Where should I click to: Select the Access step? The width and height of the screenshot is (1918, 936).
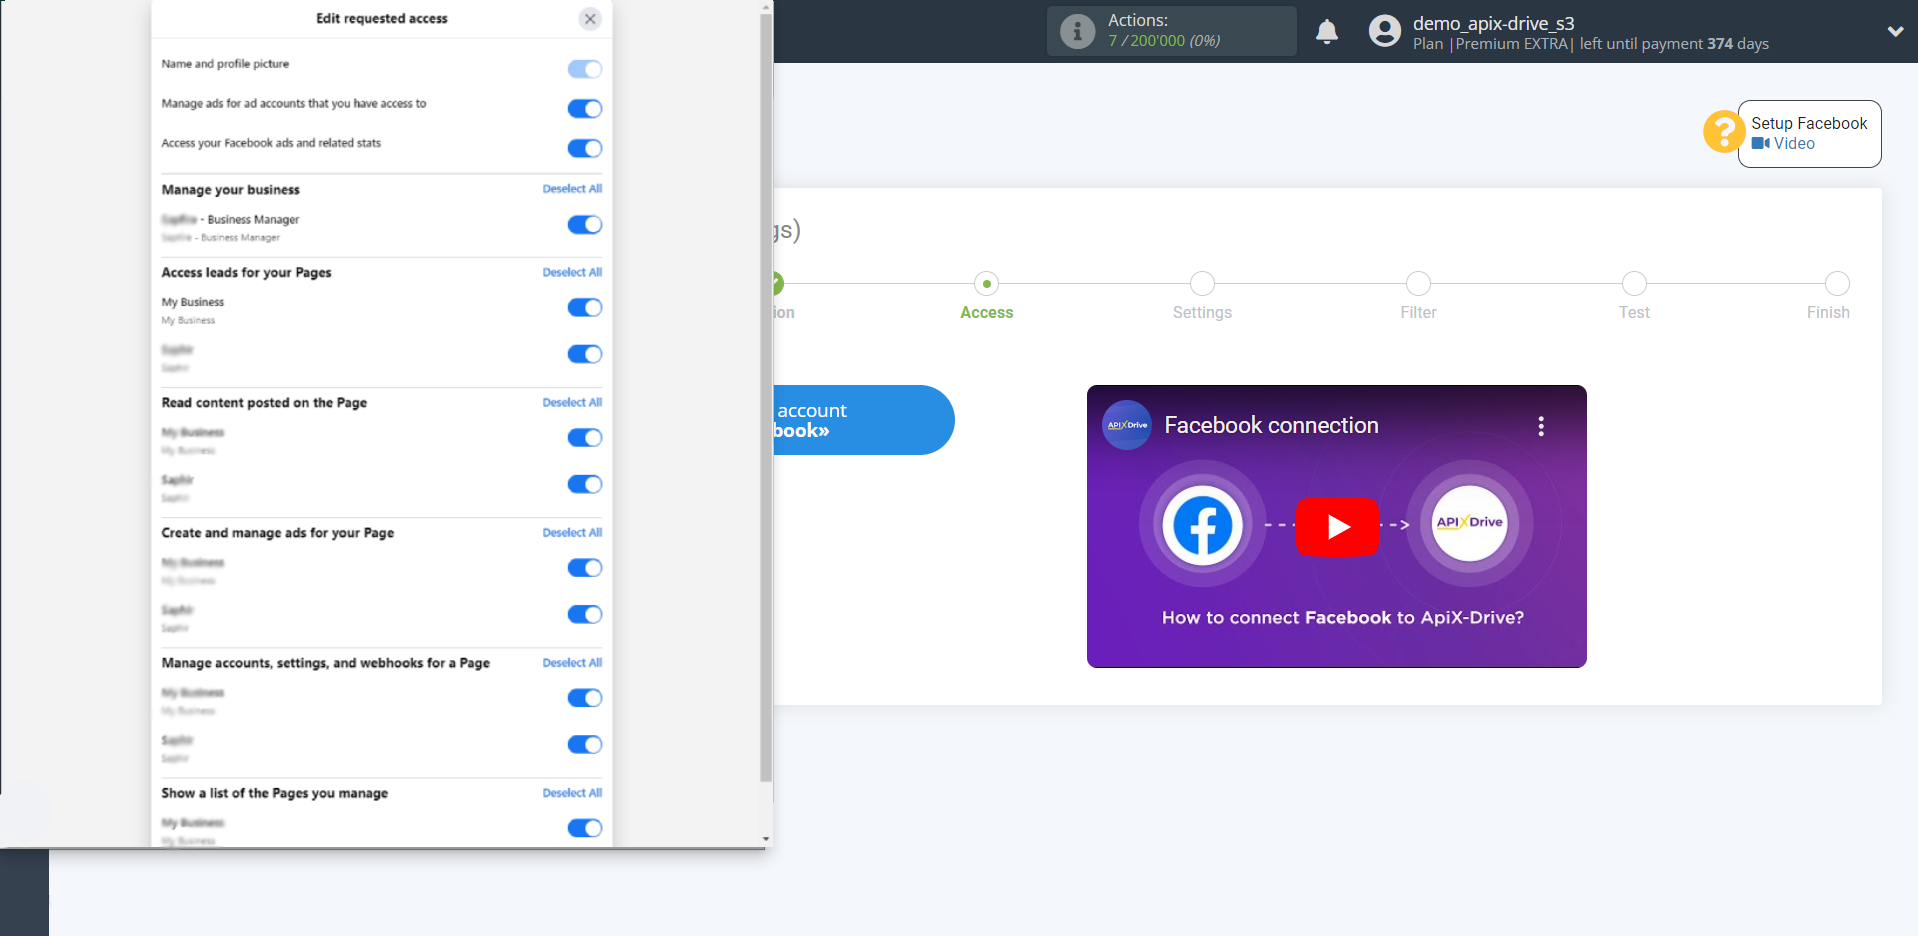[986, 284]
